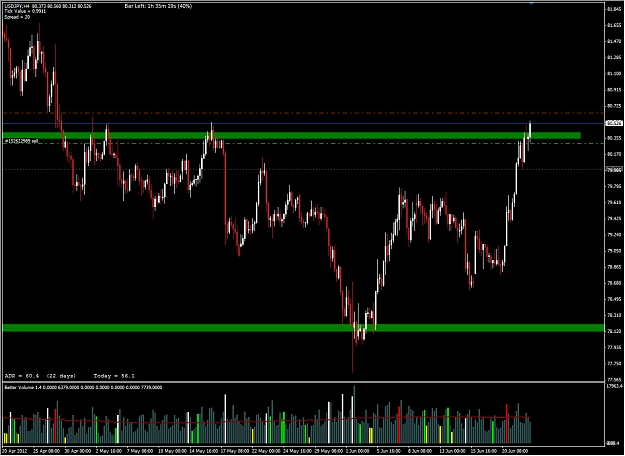Click the Today = 56.1 text
Screen dimensions: 625x456
coord(114,376)
